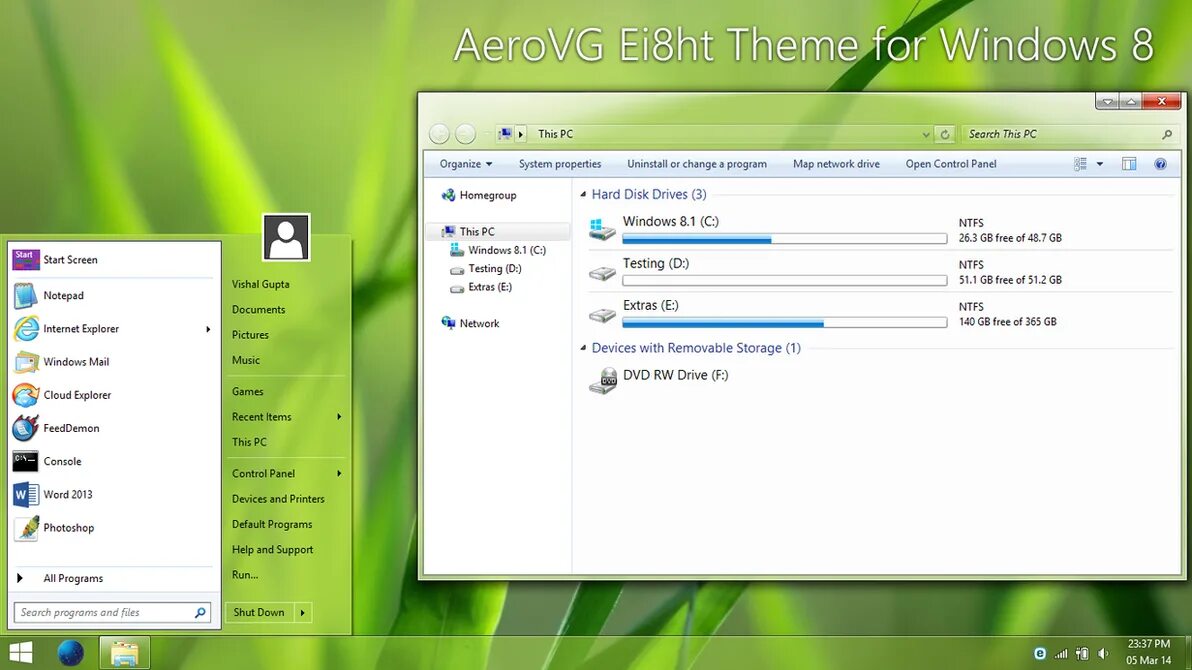Launch FeedDemon from start menu
Viewport: 1192px width, 670px height.
[114, 428]
